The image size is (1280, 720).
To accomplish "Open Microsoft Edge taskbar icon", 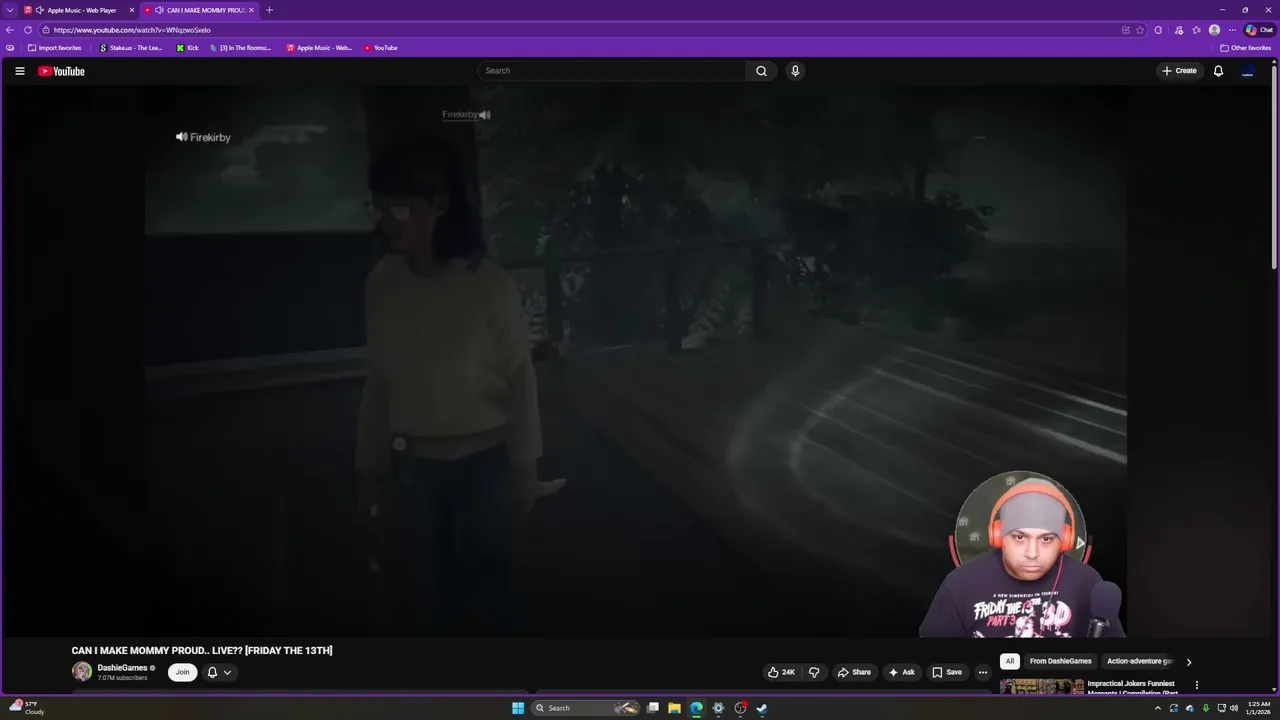I will click(x=696, y=708).
